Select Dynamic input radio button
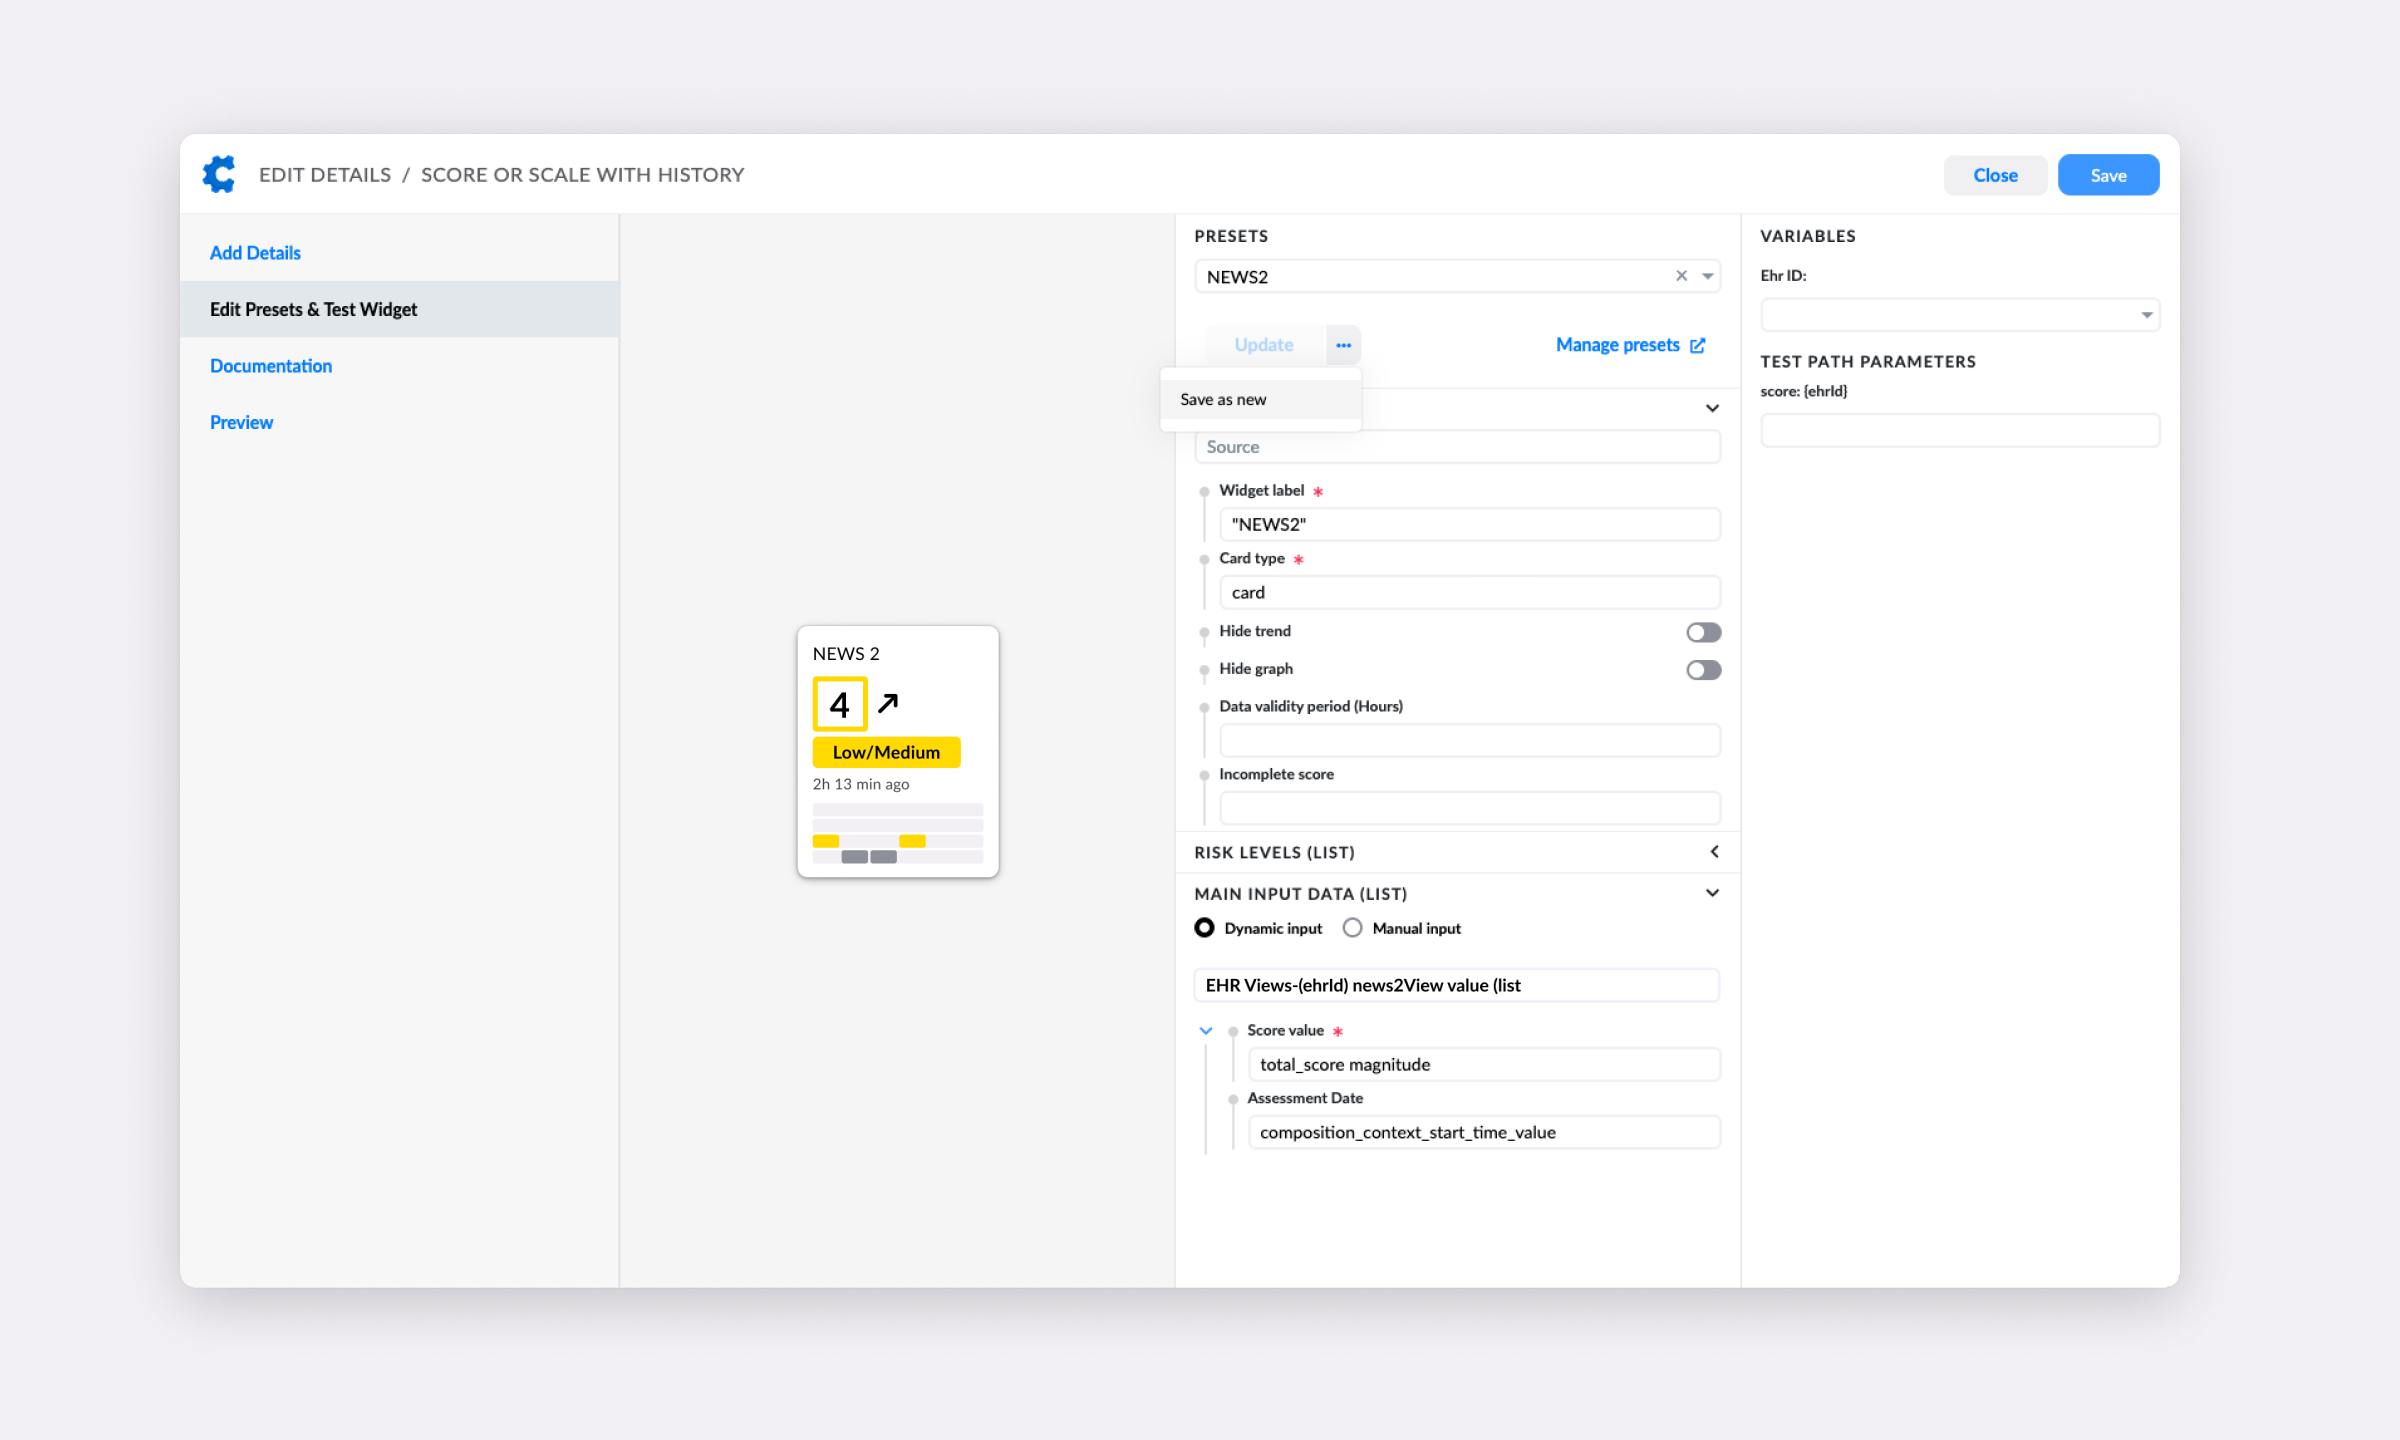The image size is (2400, 1440). 1203,927
